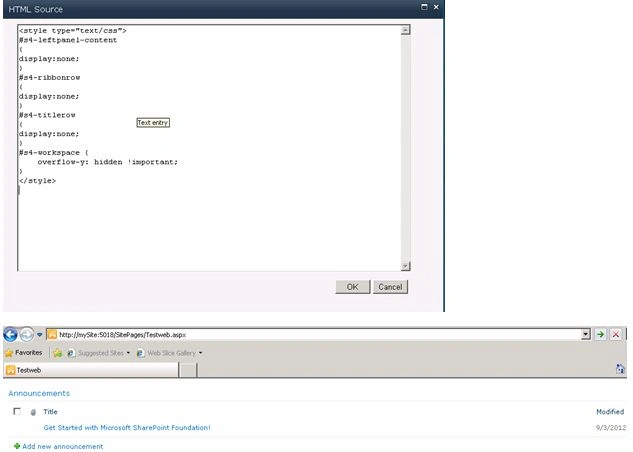This screenshot has height=452, width=633.
Task: Click the #s4-ribbonrow line in source
Action: click(49, 77)
